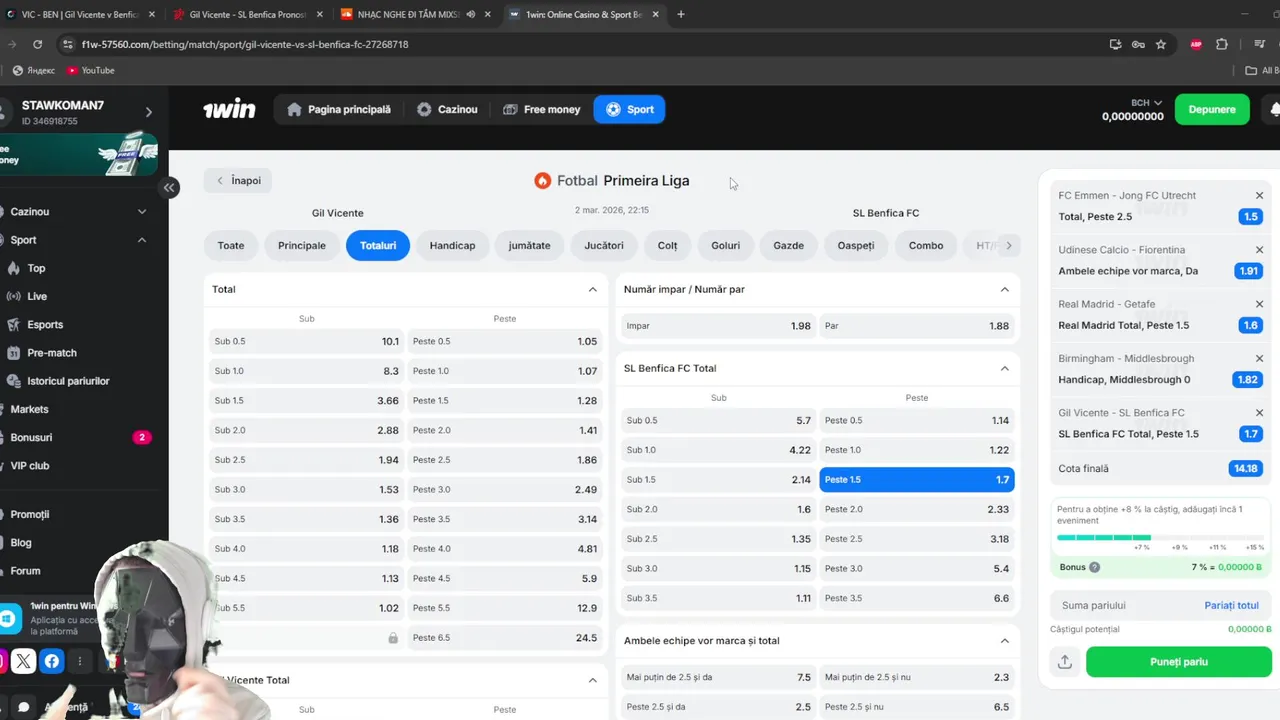Image resolution: width=1280 pixels, height=720 pixels.
Task: Expand STAWKOMAN7 account arrow
Action: [149, 112]
